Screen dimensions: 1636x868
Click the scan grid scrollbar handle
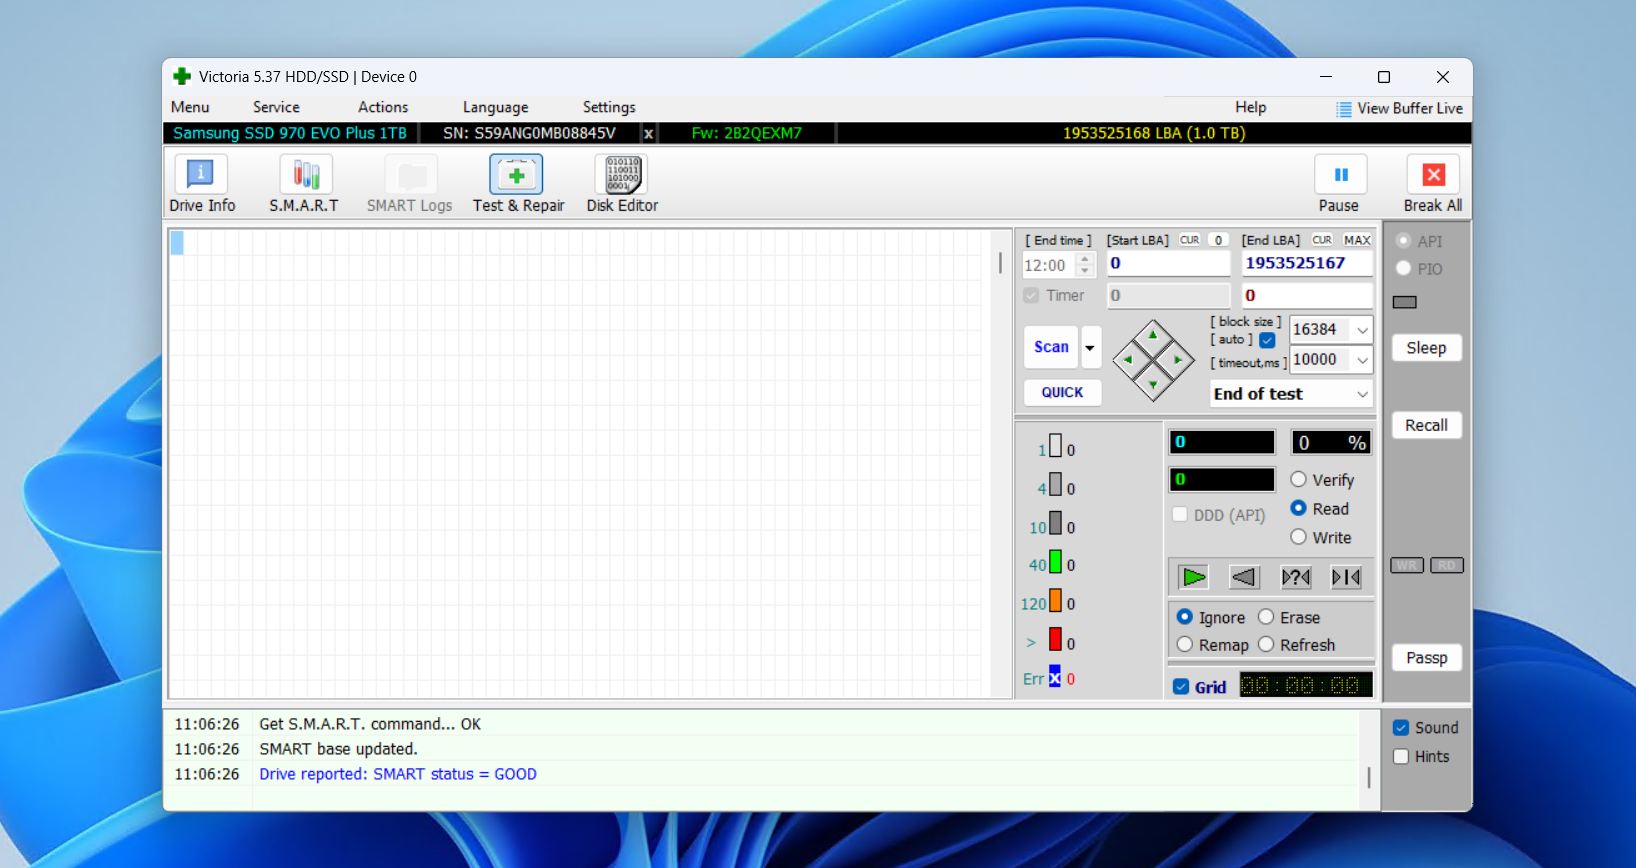(1000, 263)
